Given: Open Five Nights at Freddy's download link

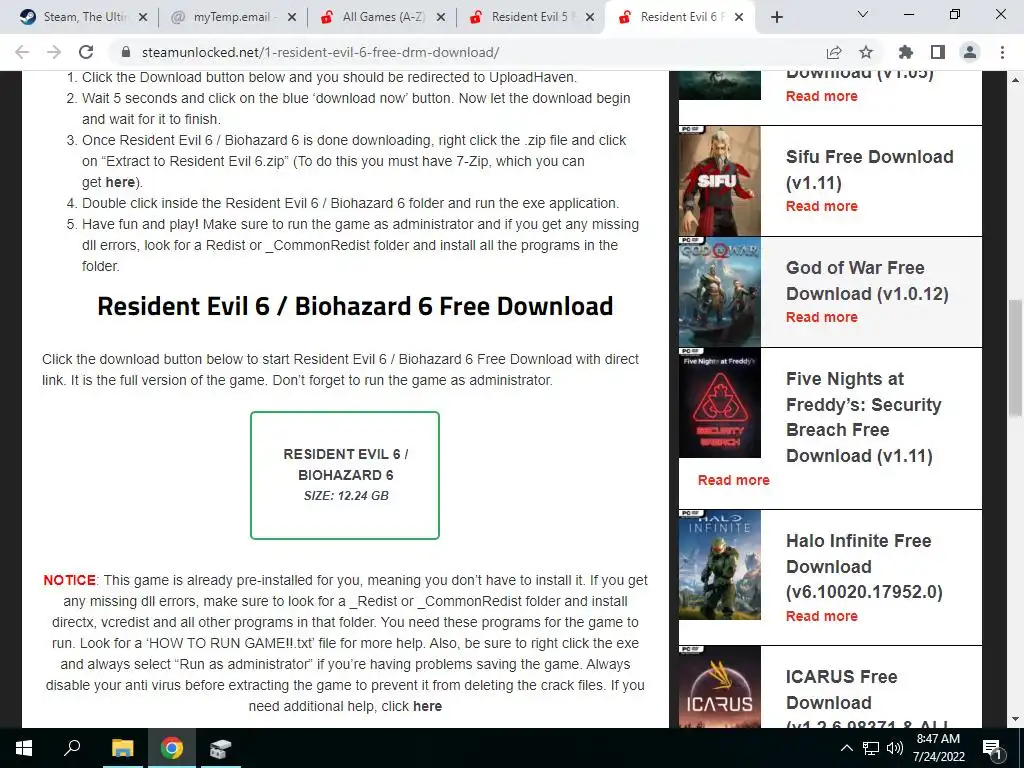Looking at the screenshot, I should pos(863,417).
